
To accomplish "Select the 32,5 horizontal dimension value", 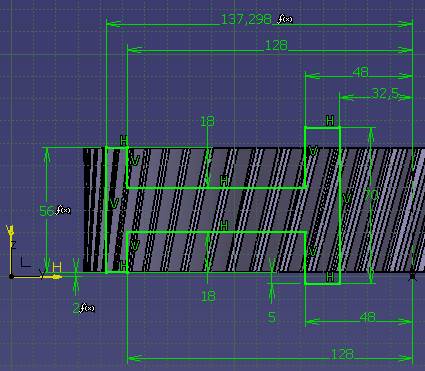I will click(385, 94).
